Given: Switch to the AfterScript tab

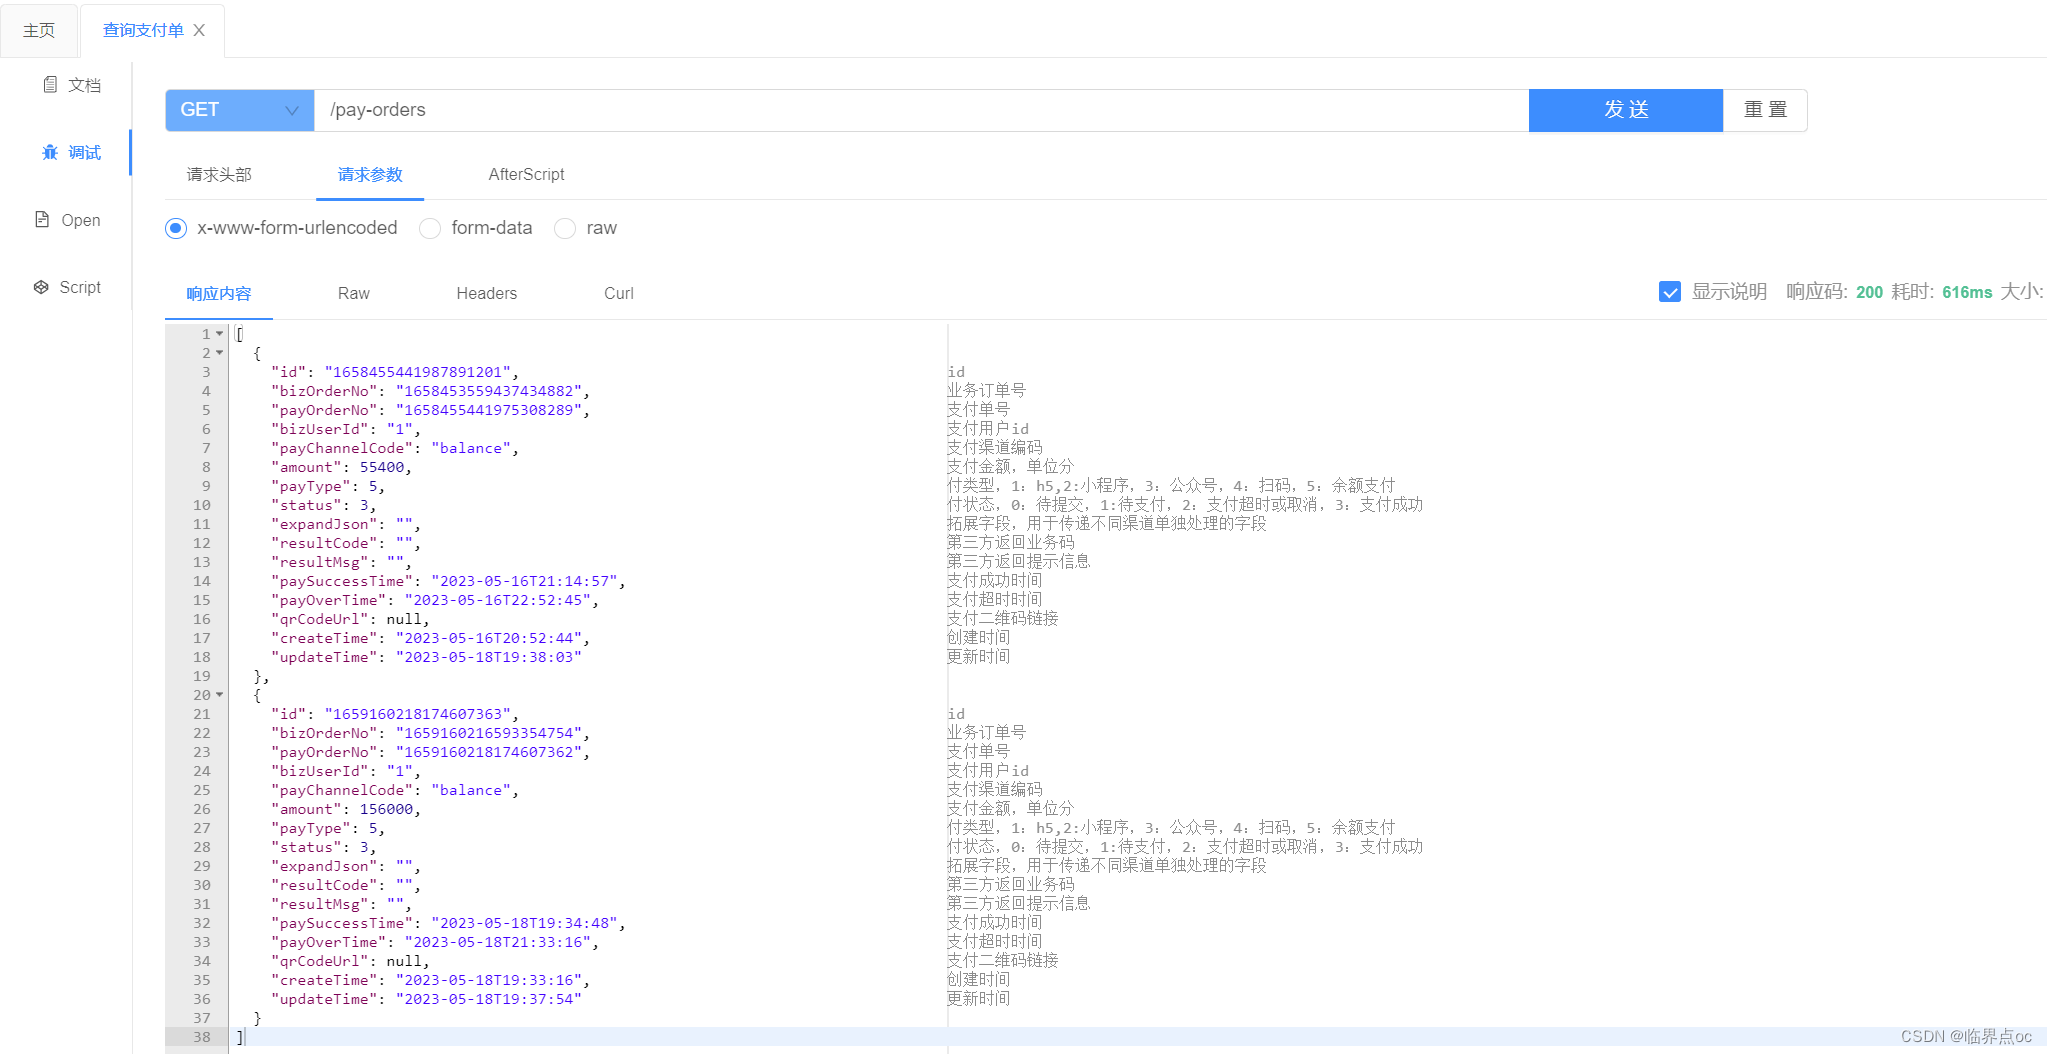Looking at the screenshot, I should (526, 174).
